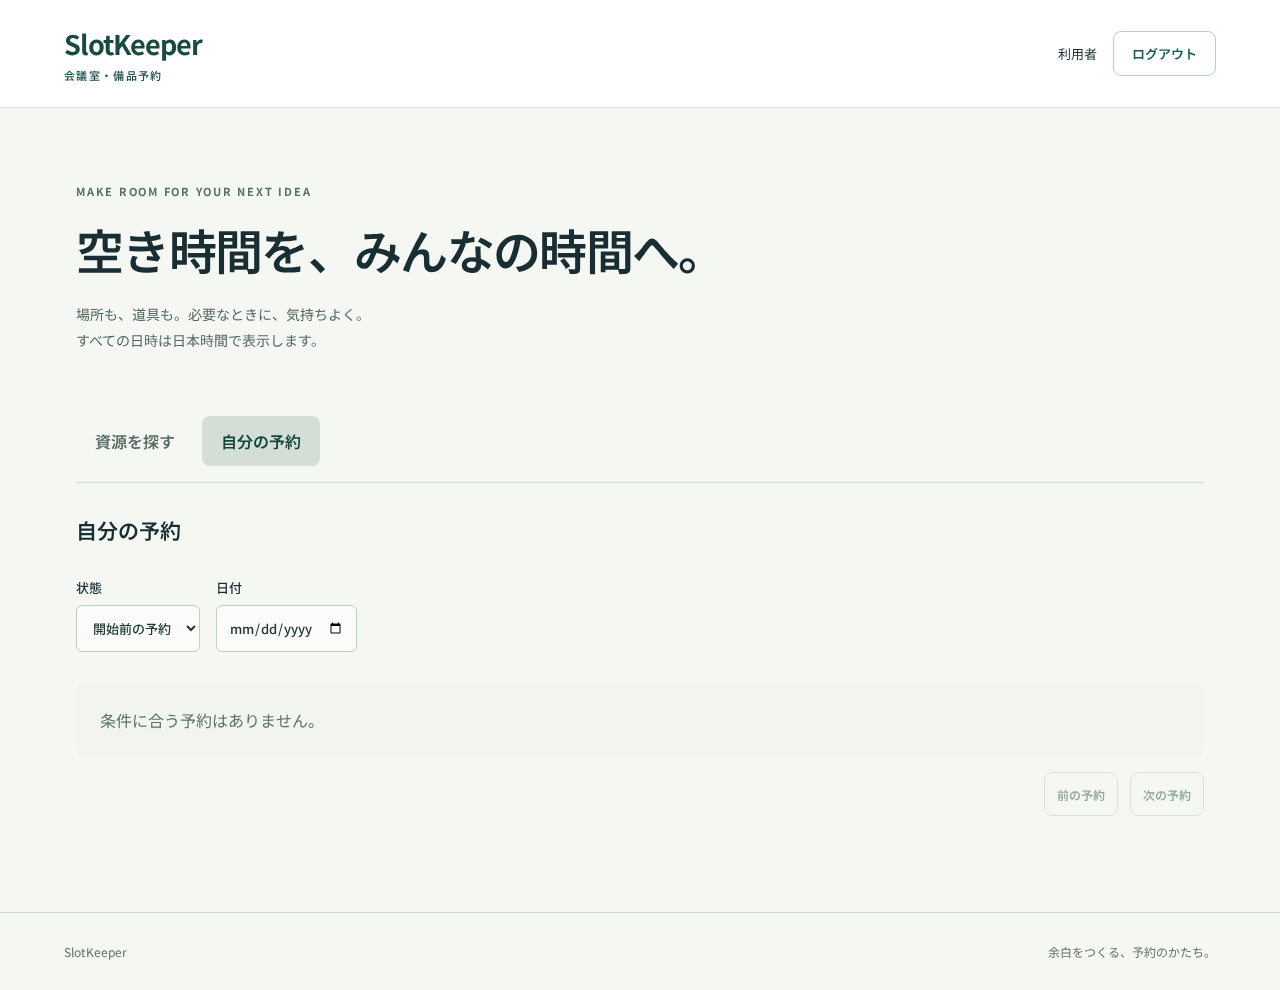Viewport: 1280px width, 990px height.
Task: Click the text すべての日時は日本時間で表示します。
Action: click(200, 341)
